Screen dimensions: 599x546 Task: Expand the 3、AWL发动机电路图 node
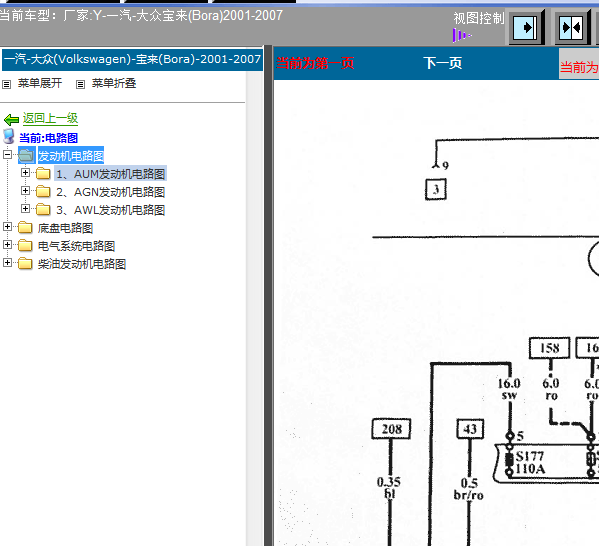tap(25, 209)
